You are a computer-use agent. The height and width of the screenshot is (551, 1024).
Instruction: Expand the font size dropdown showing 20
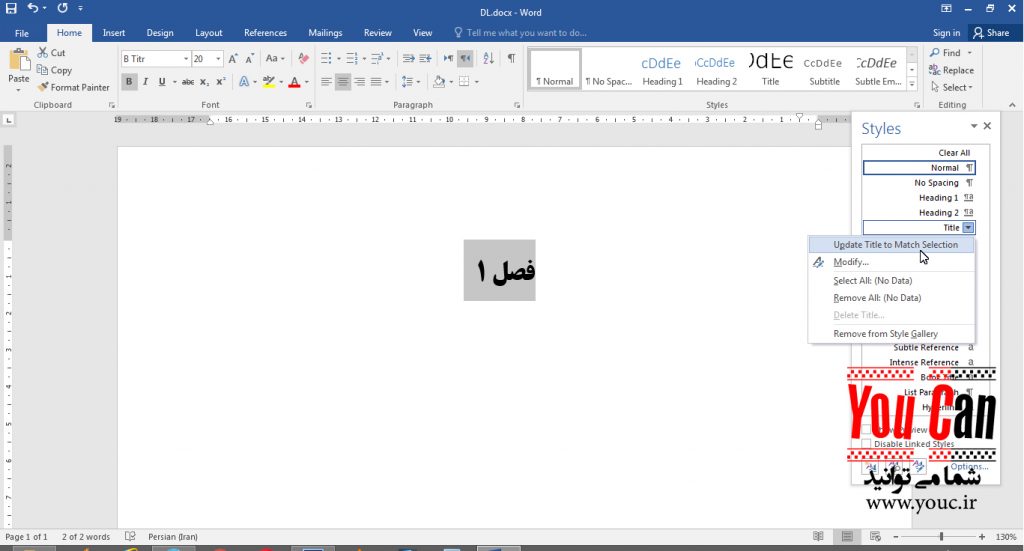(216, 59)
